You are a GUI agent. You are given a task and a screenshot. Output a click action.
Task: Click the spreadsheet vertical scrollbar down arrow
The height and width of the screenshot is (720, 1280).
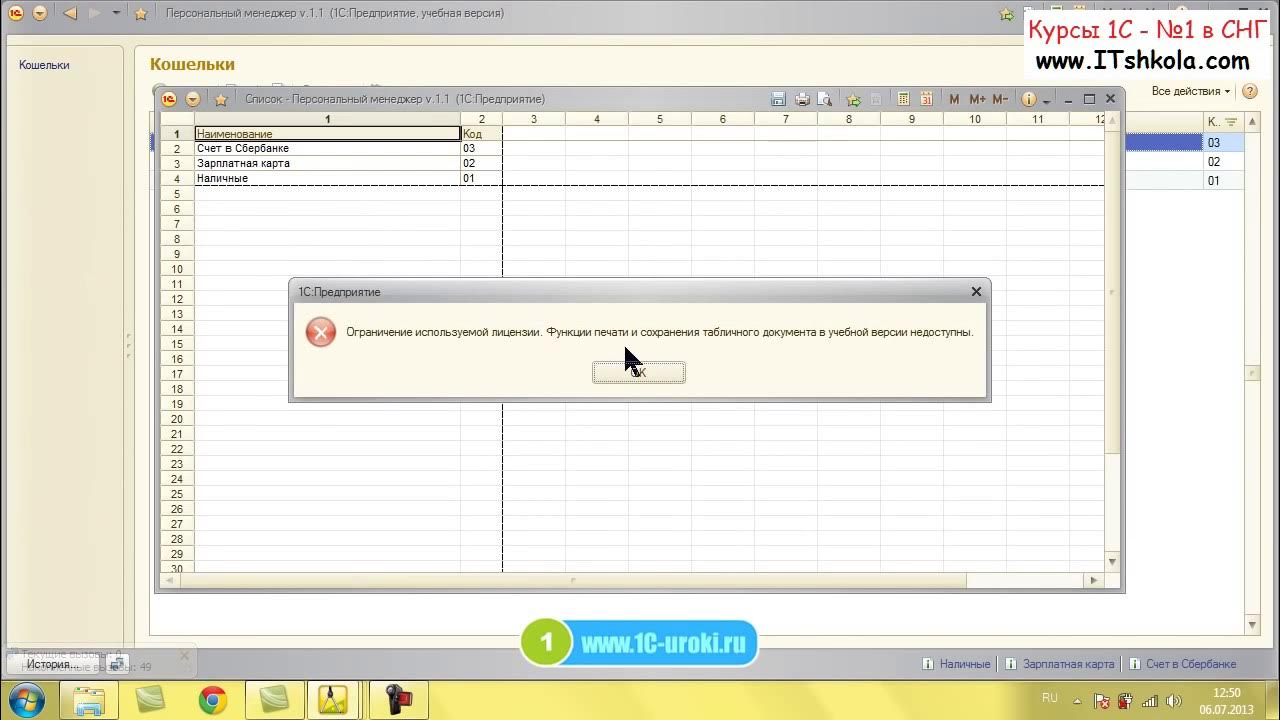pyautogui.click(x=1112, y=563)
